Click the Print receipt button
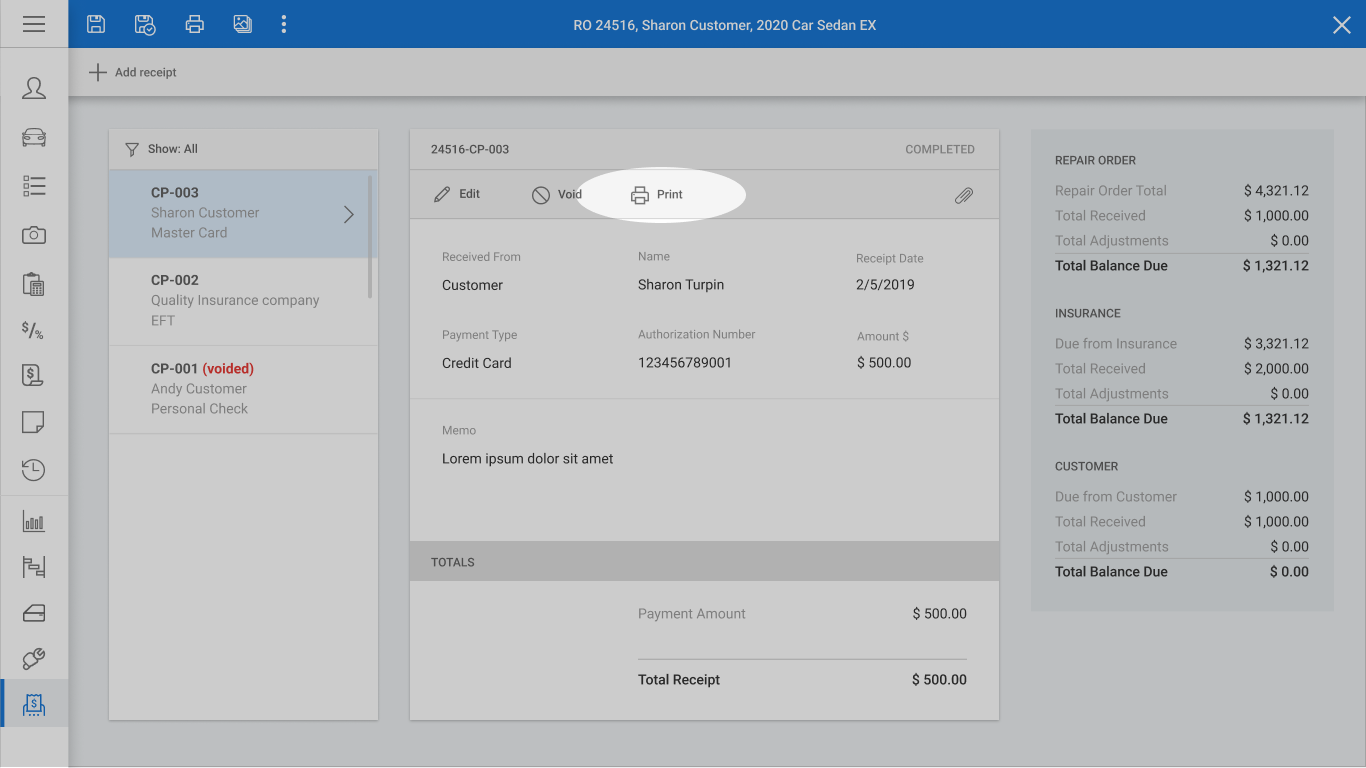The width and height of the screenshot is (1366, 768). (657, 195)
